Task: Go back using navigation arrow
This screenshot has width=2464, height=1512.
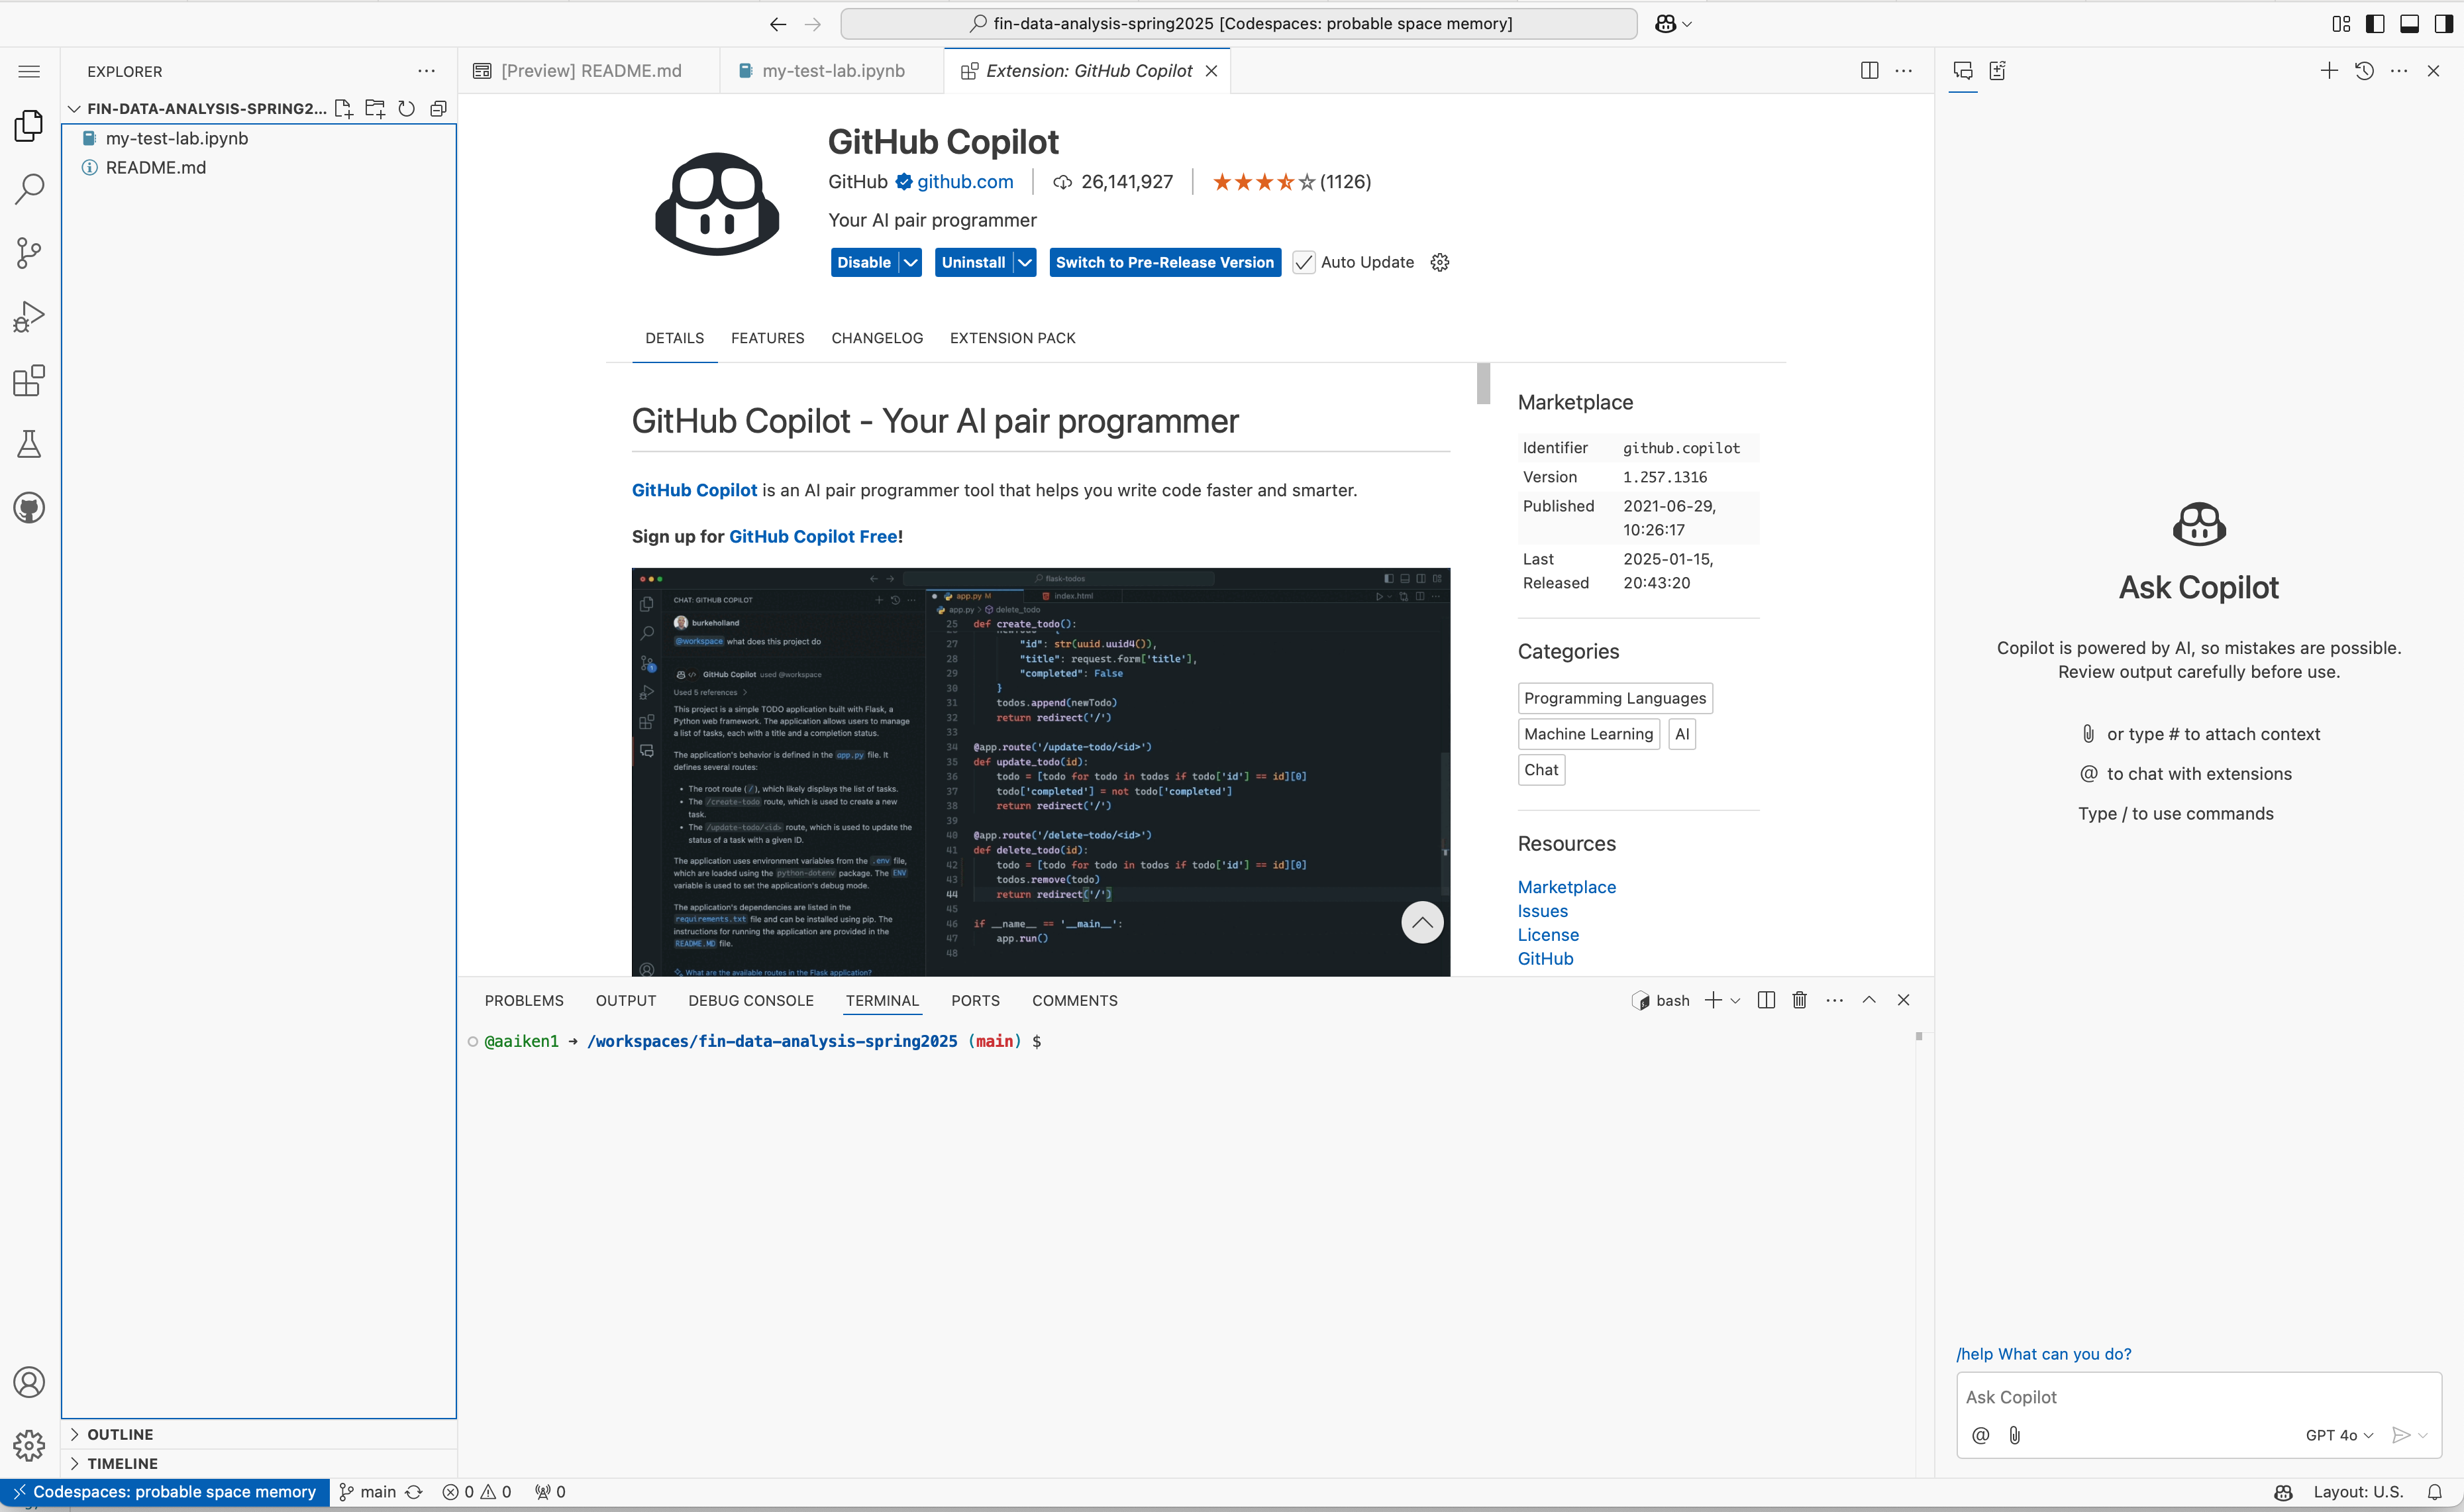Action: pyautogui.click(x=778, y=24)
